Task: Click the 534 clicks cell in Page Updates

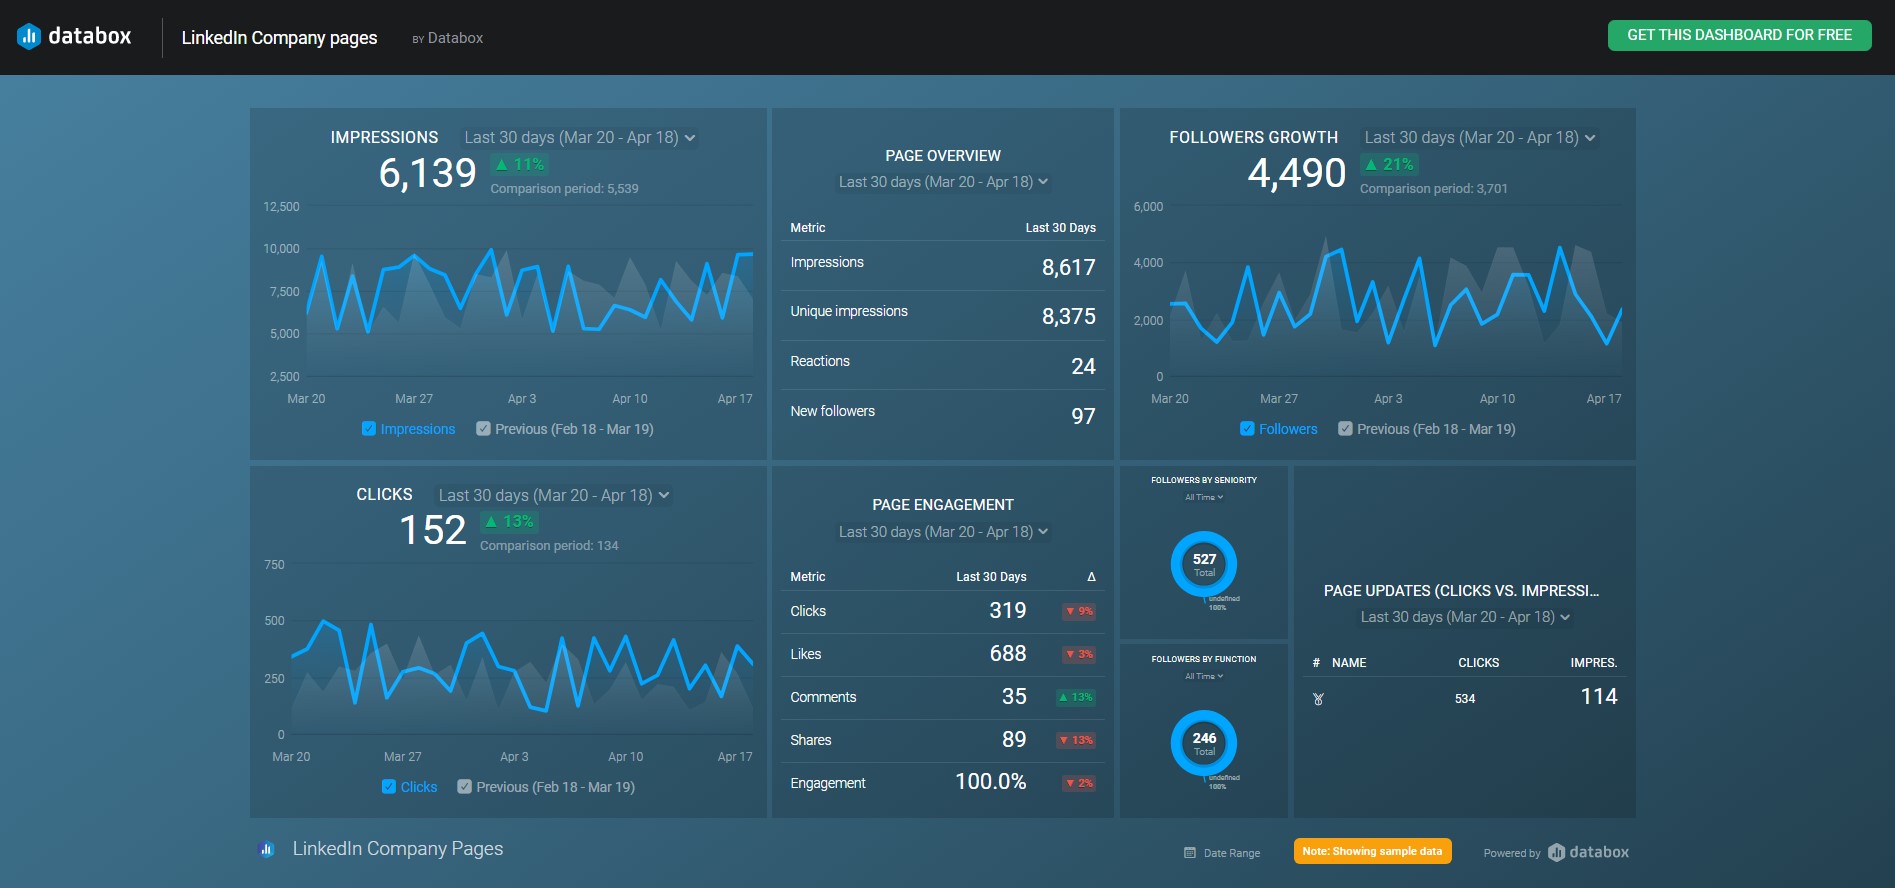Action: pos(1465,699)
